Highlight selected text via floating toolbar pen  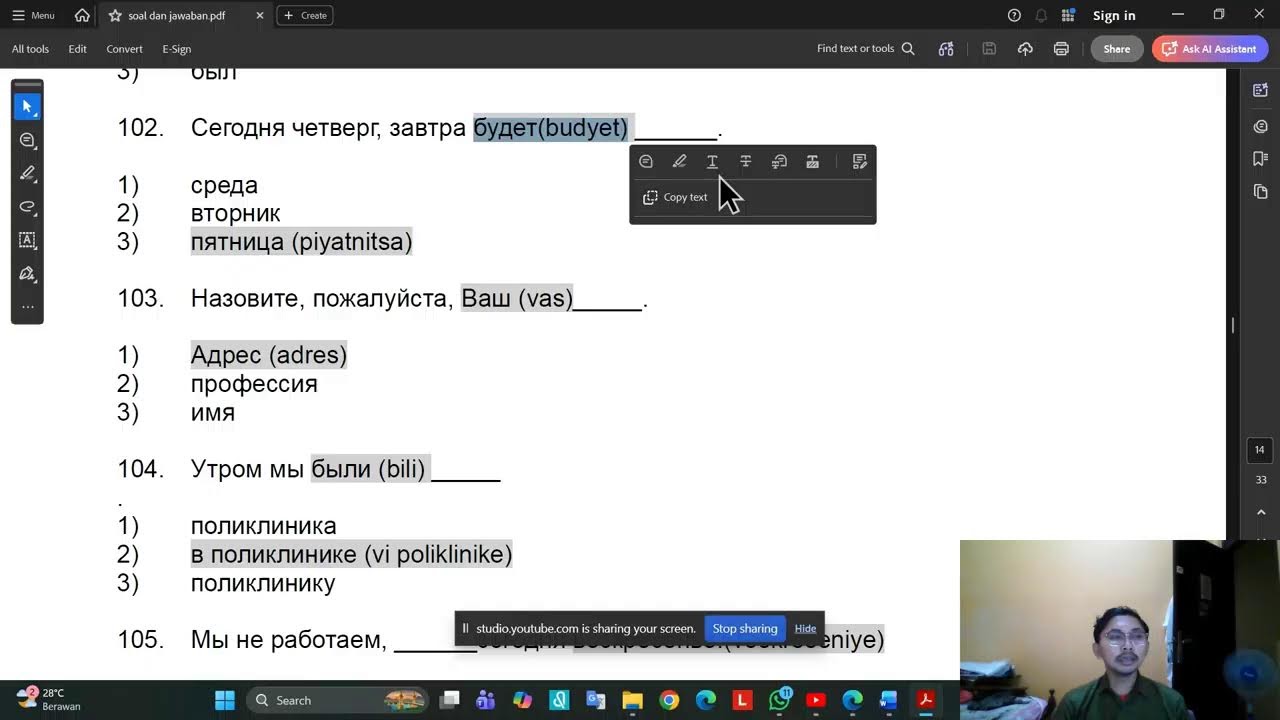679,162
